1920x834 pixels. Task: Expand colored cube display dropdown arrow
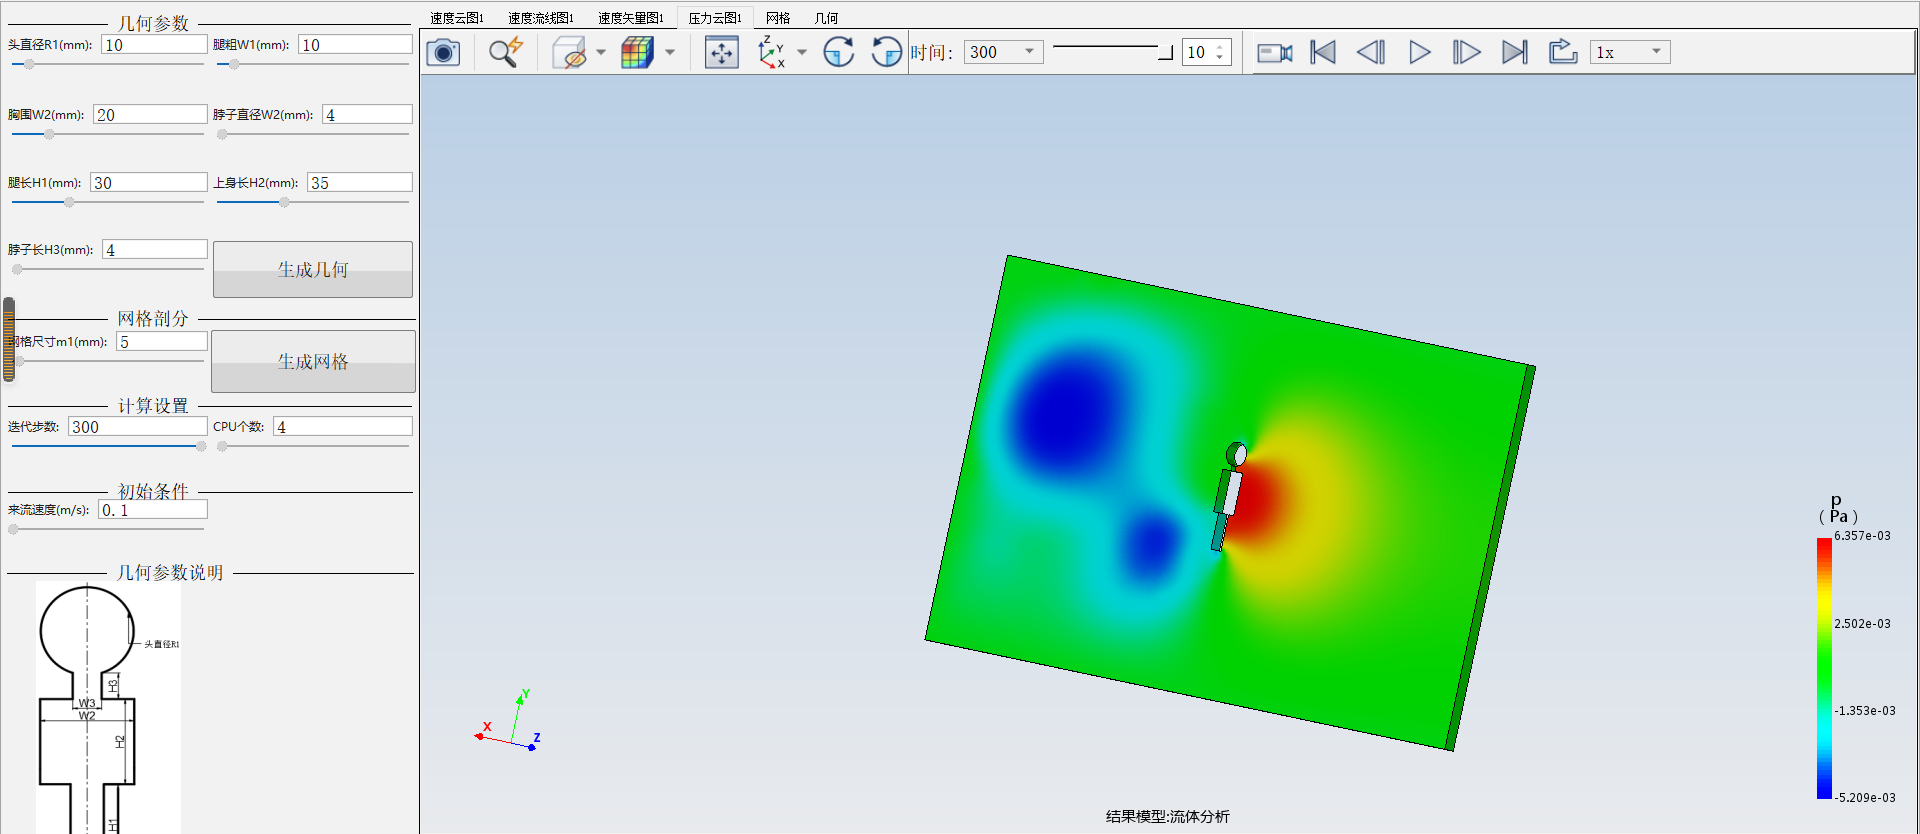point(670,52)
